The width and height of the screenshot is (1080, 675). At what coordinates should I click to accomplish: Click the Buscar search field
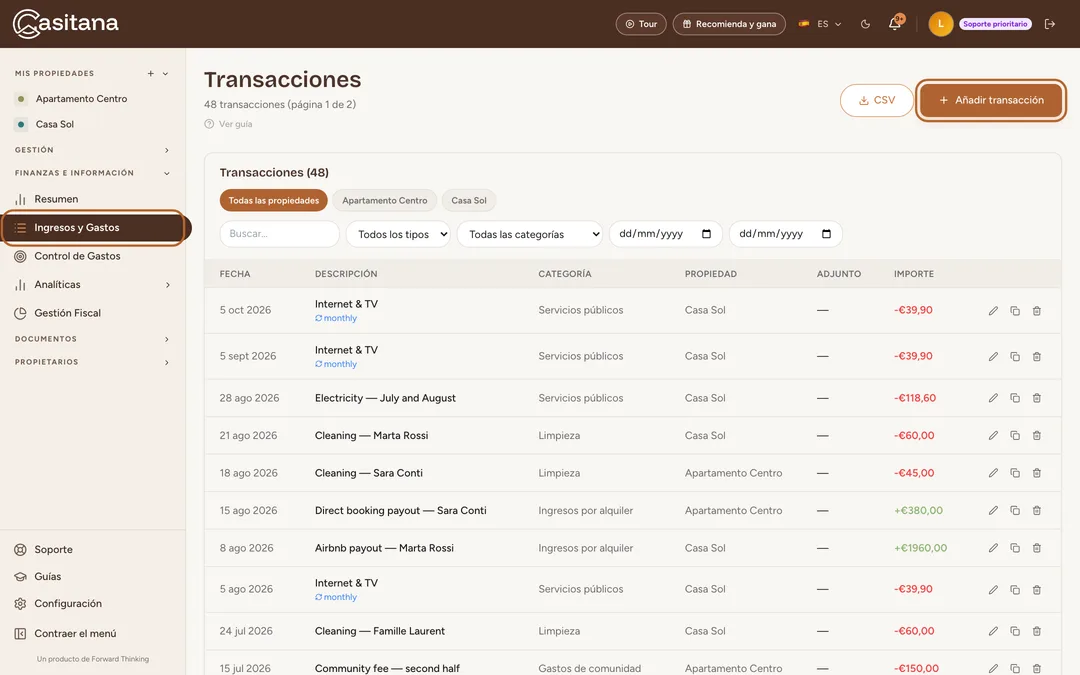click(280, 234)
